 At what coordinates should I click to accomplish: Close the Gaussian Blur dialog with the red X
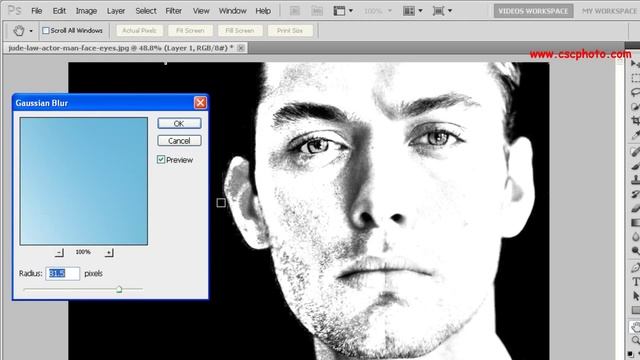click(200, 103)
